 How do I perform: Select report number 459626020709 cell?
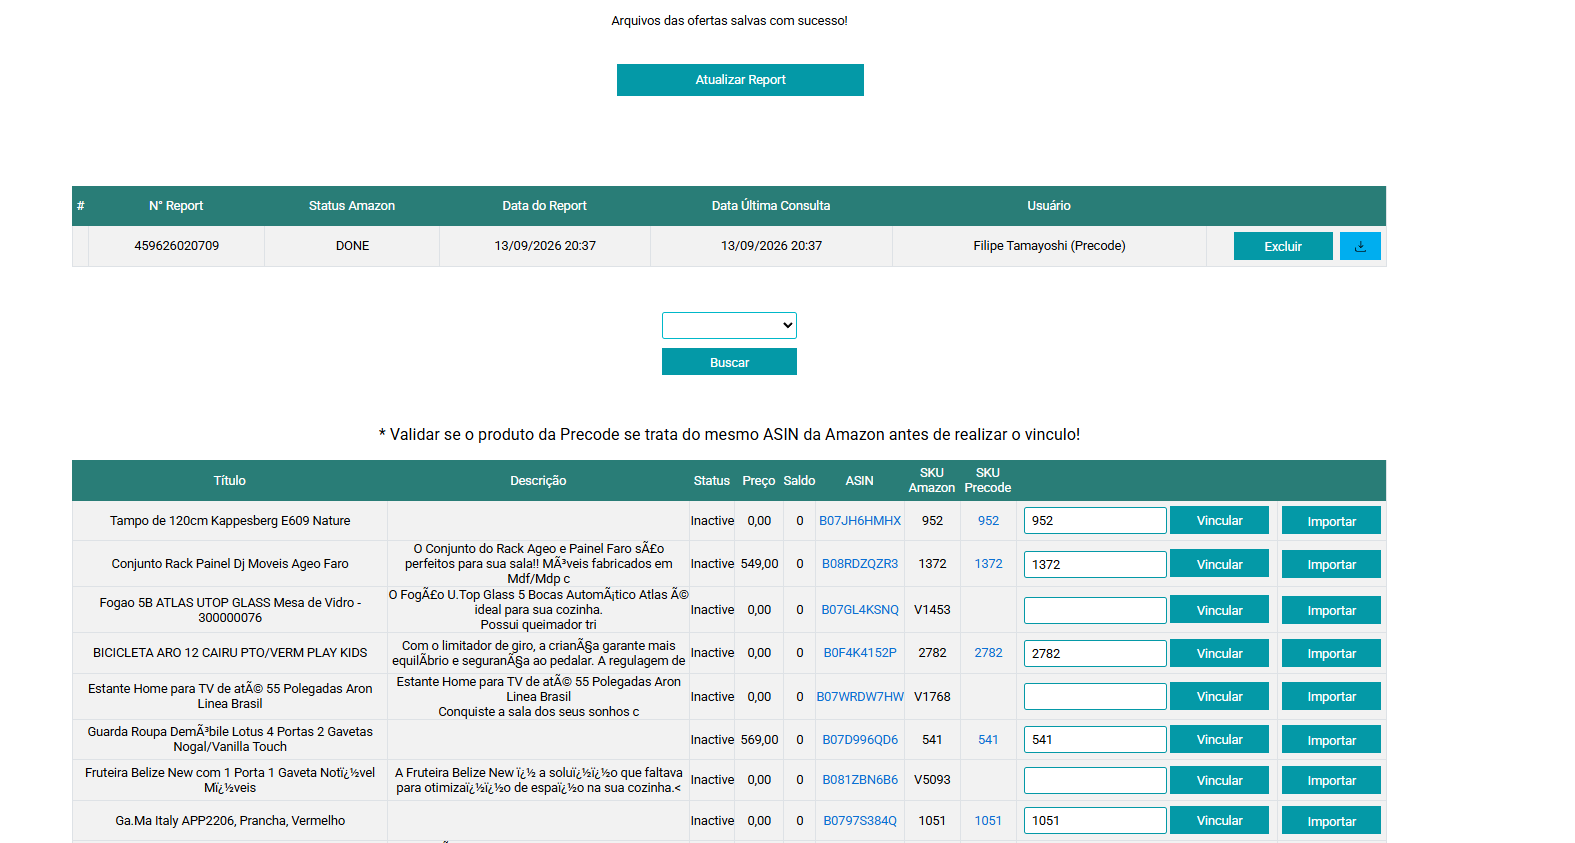click(176, 246)
